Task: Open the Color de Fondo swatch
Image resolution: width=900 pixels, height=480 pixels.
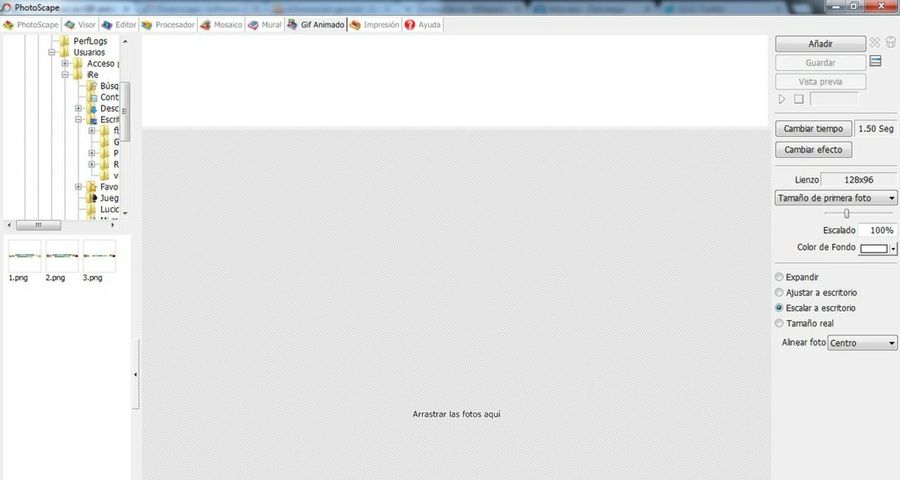Action: pos(873,248)
